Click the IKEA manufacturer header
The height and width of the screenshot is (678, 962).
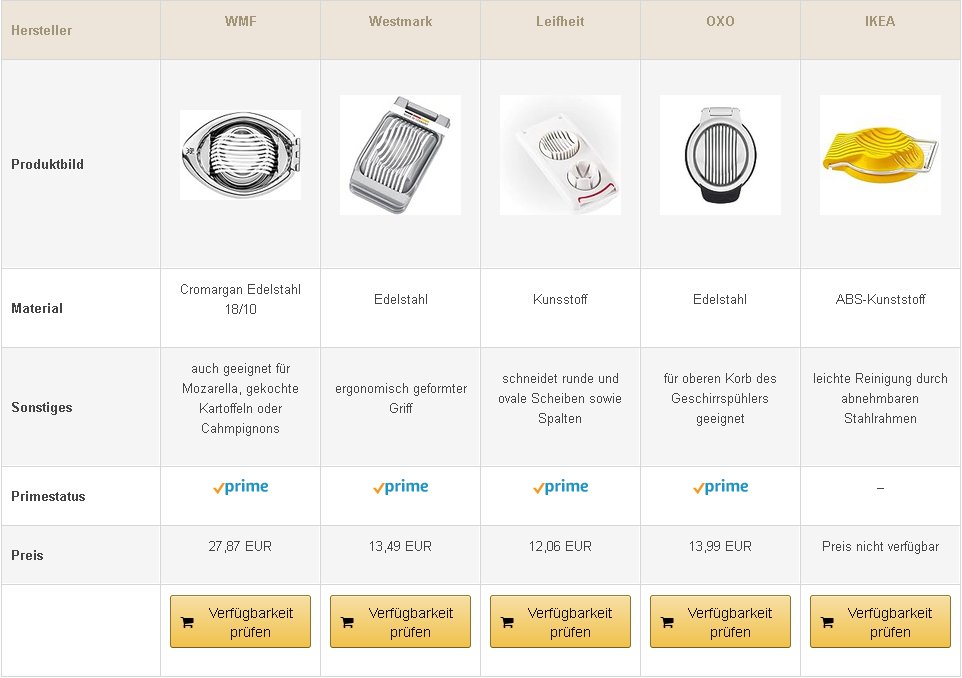[x=880, y=21]
